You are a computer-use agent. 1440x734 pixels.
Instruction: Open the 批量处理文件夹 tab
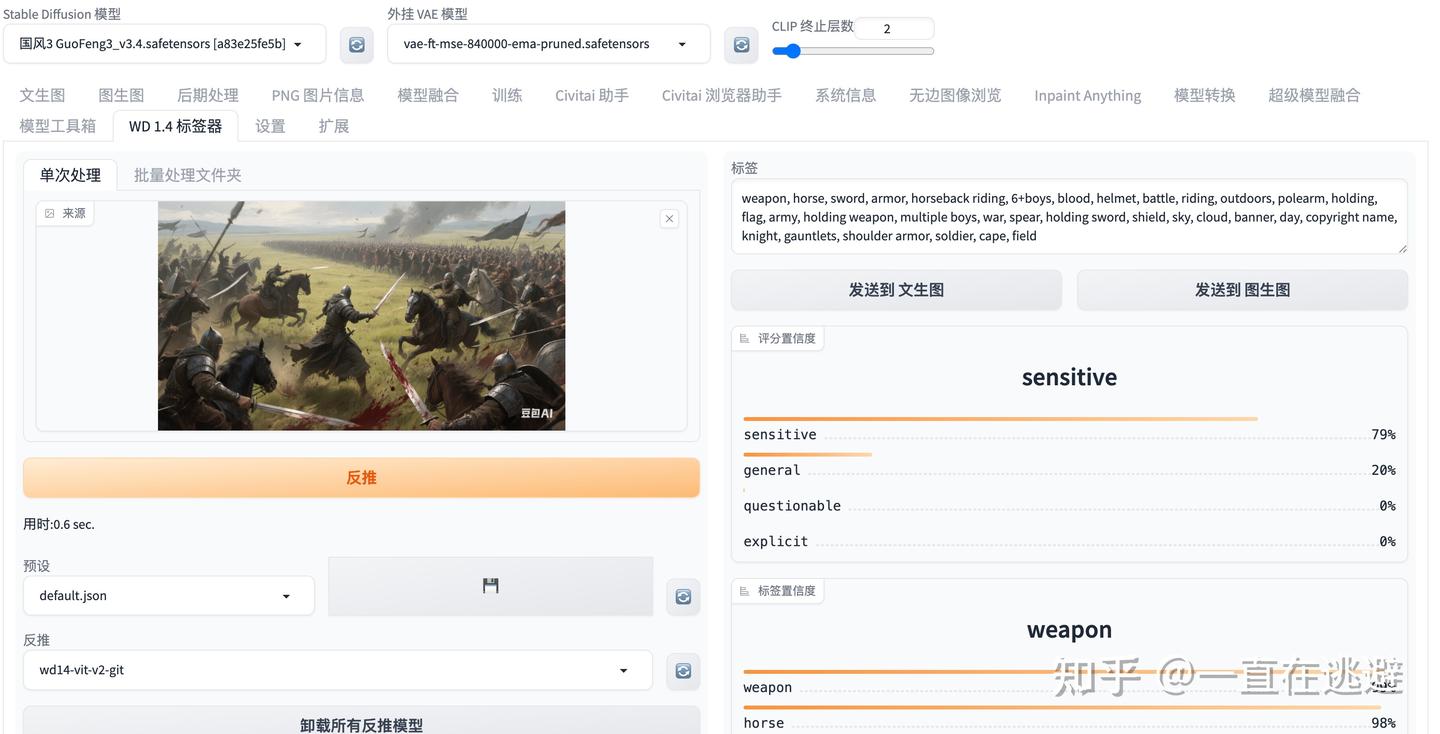[187, 174]
